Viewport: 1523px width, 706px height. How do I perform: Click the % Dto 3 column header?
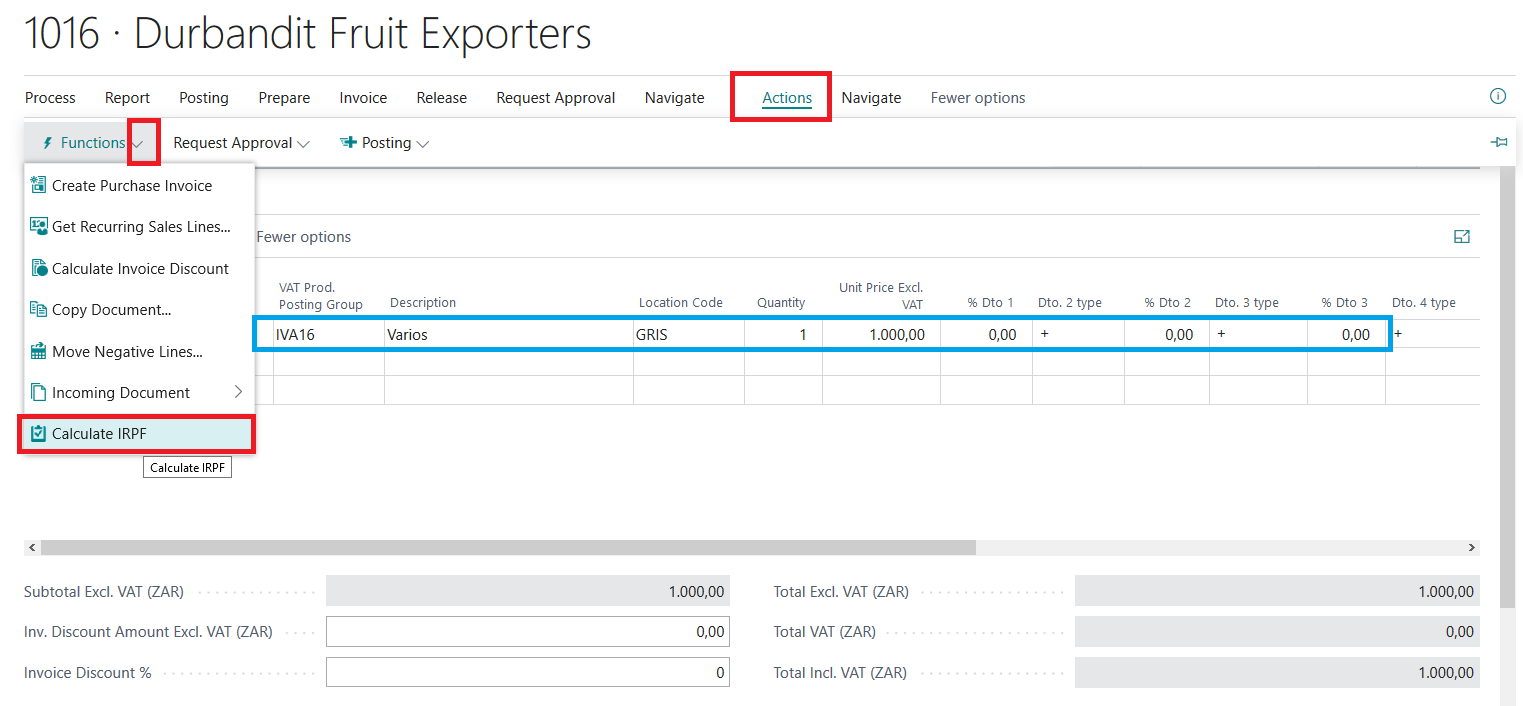tap(1344, 303)
